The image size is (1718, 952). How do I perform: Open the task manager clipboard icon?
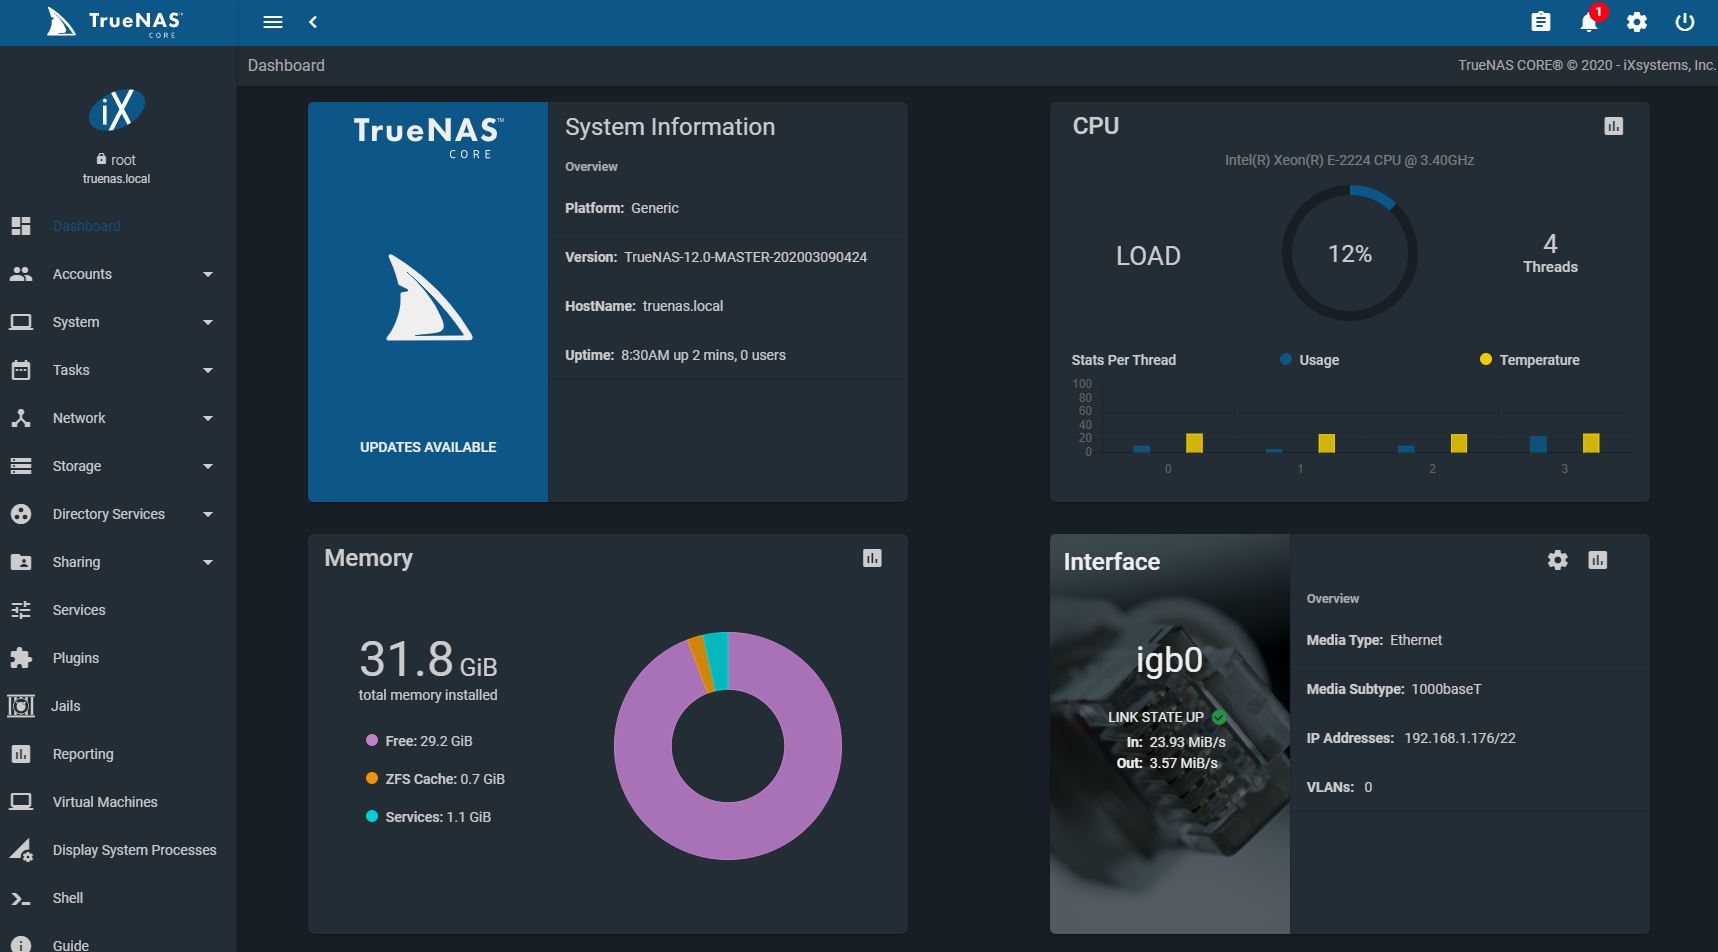pyautogui.click(x=1541, y=22)
